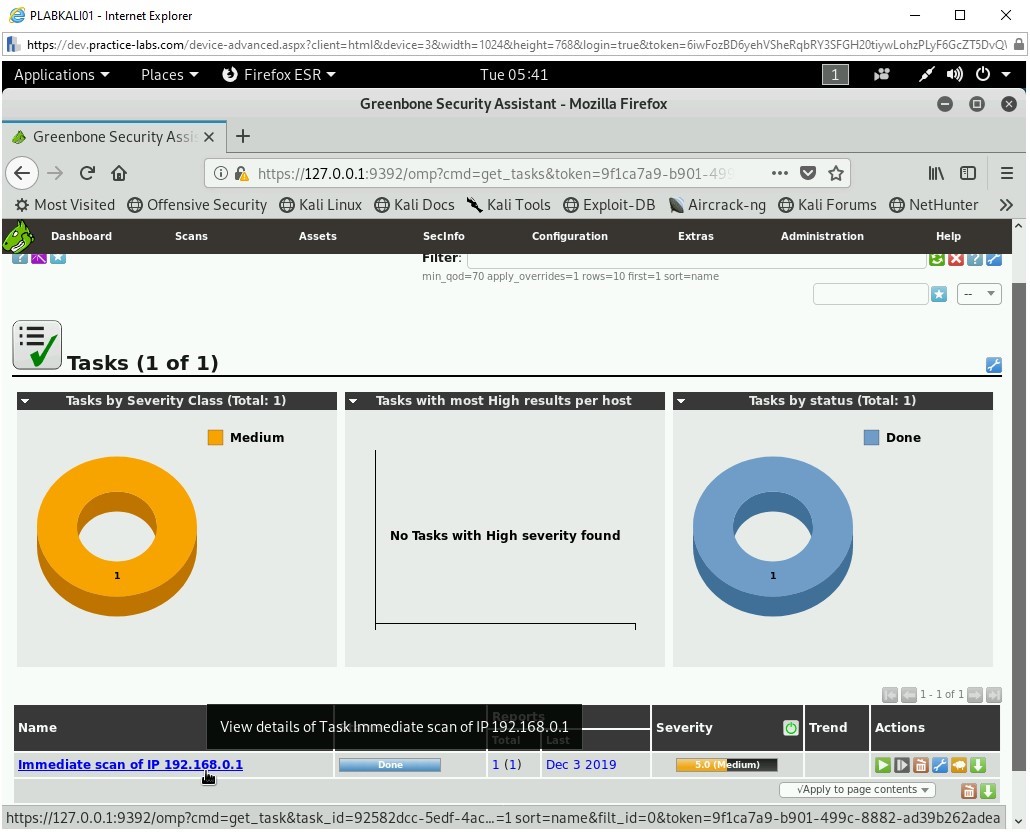
Task: Expand Tasks by status chart dropdown arrow
Action: 681,401
